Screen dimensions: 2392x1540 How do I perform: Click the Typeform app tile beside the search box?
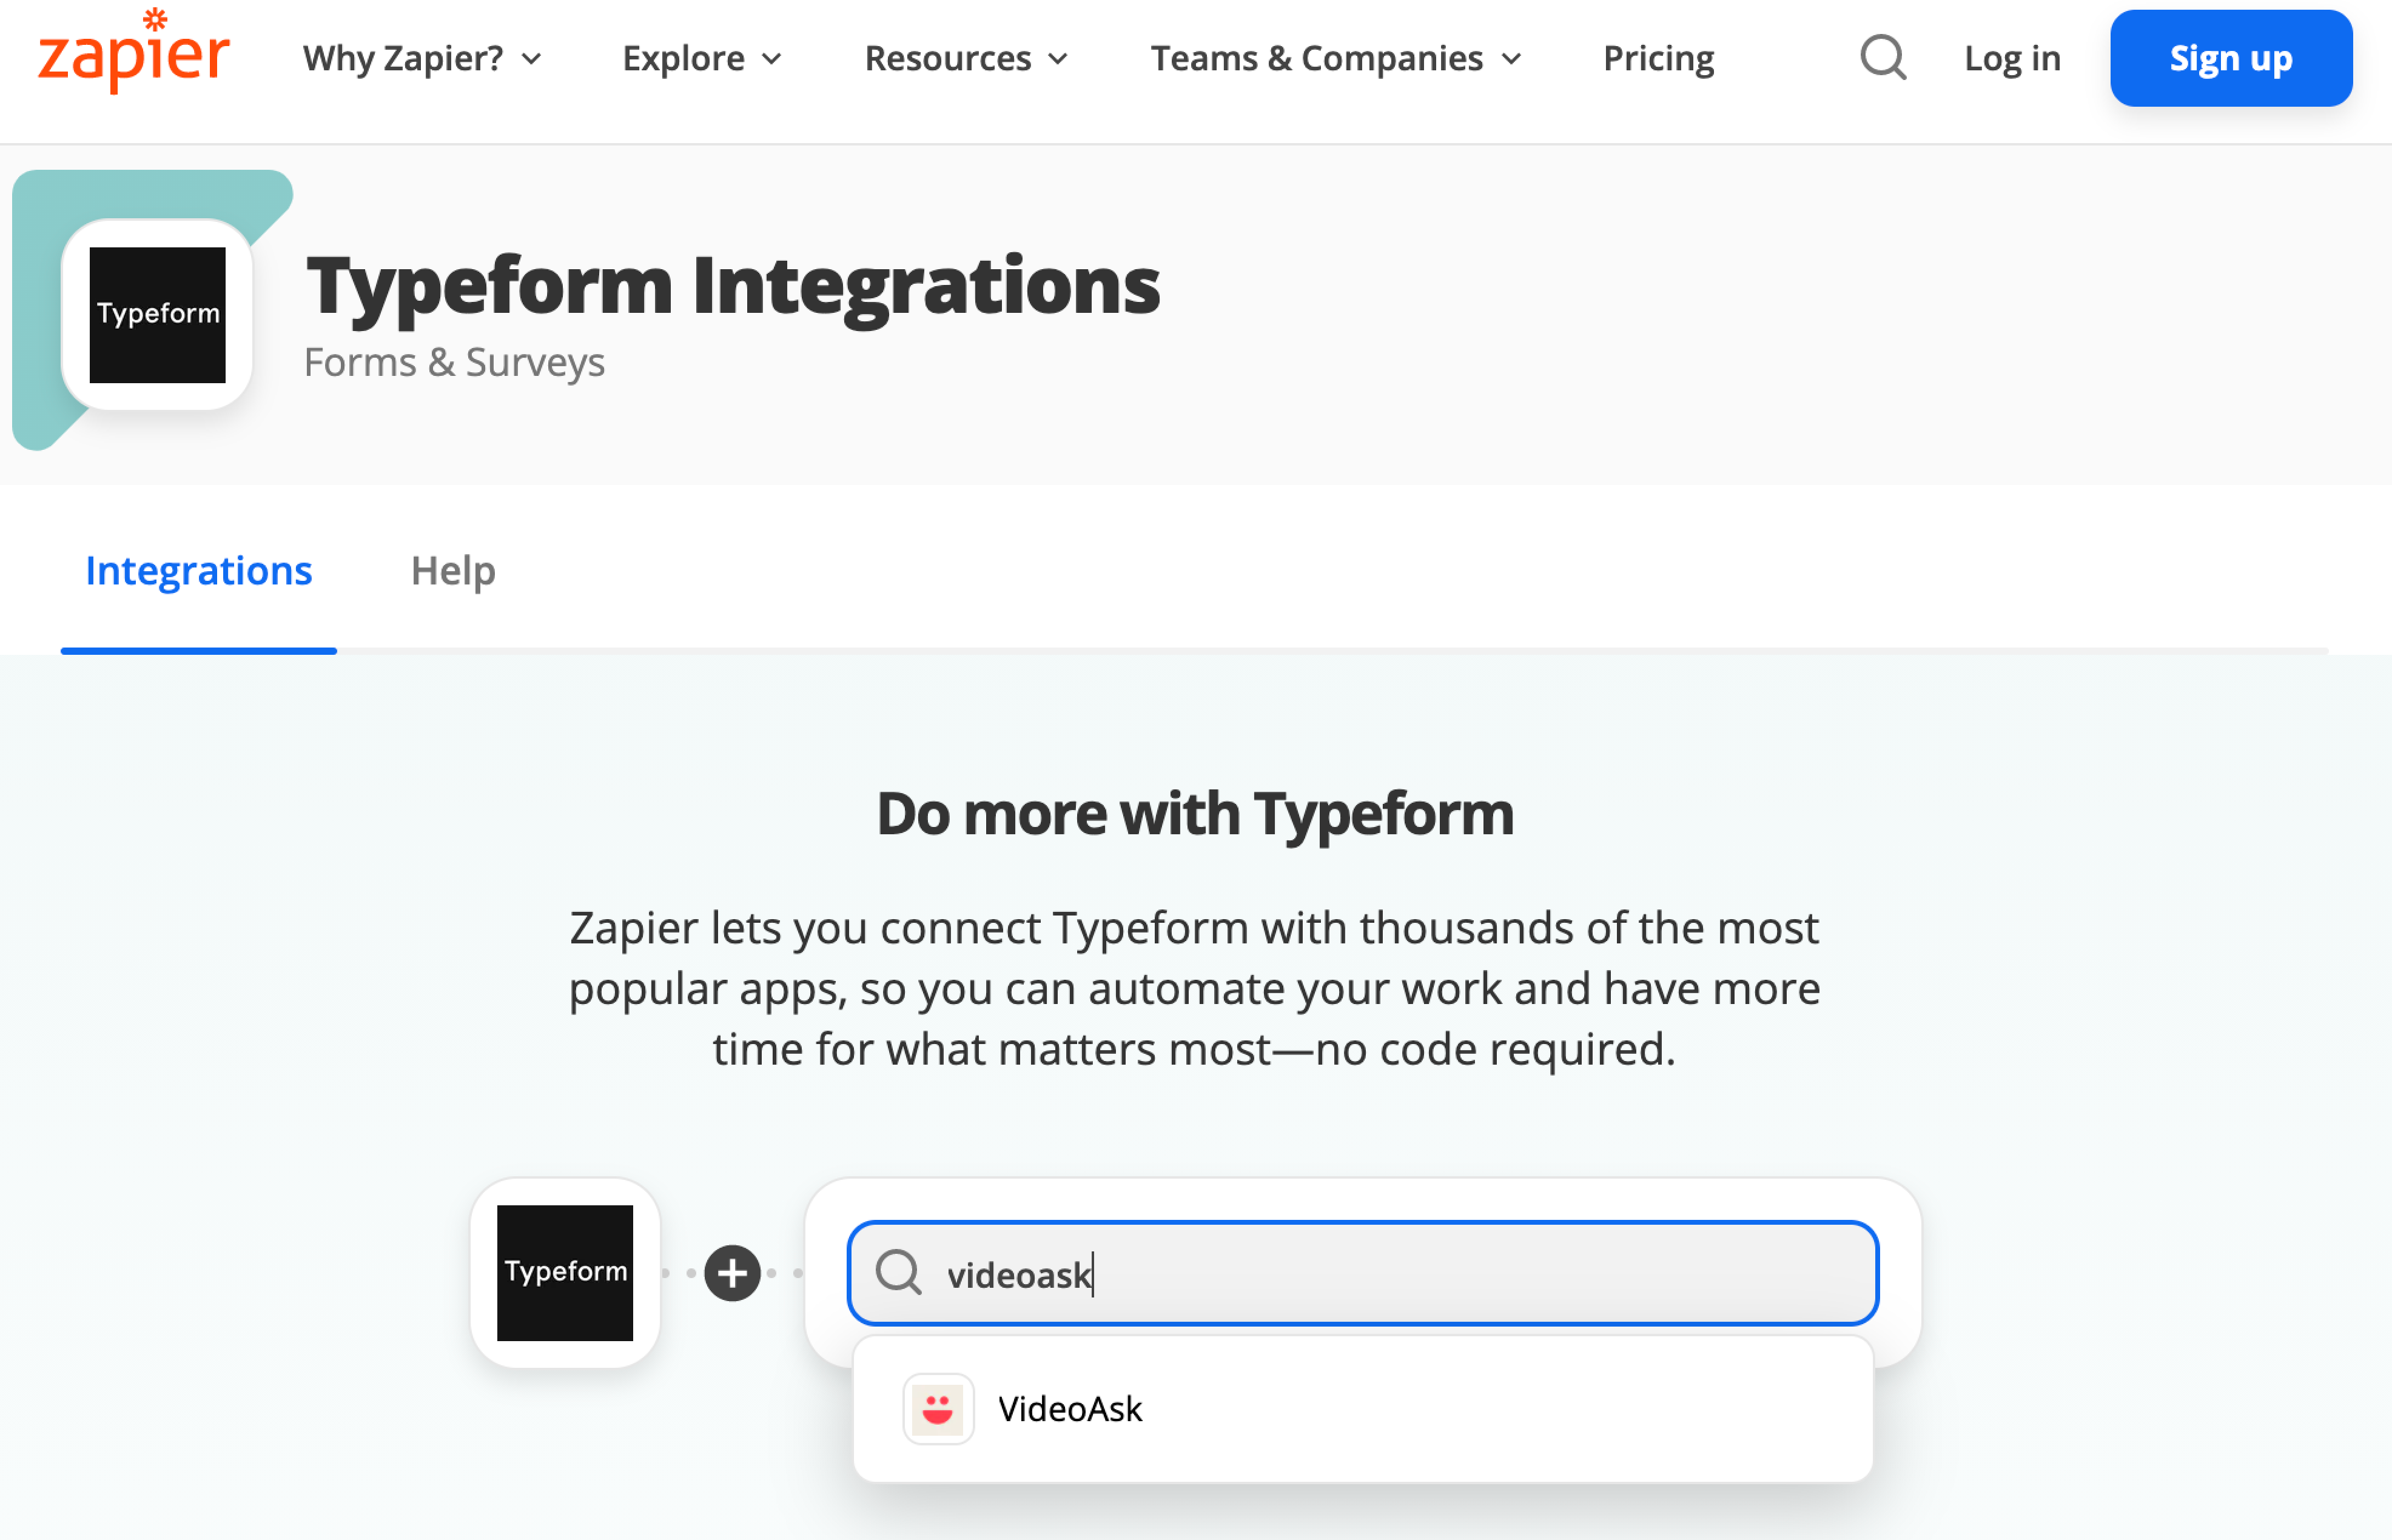565,1273
